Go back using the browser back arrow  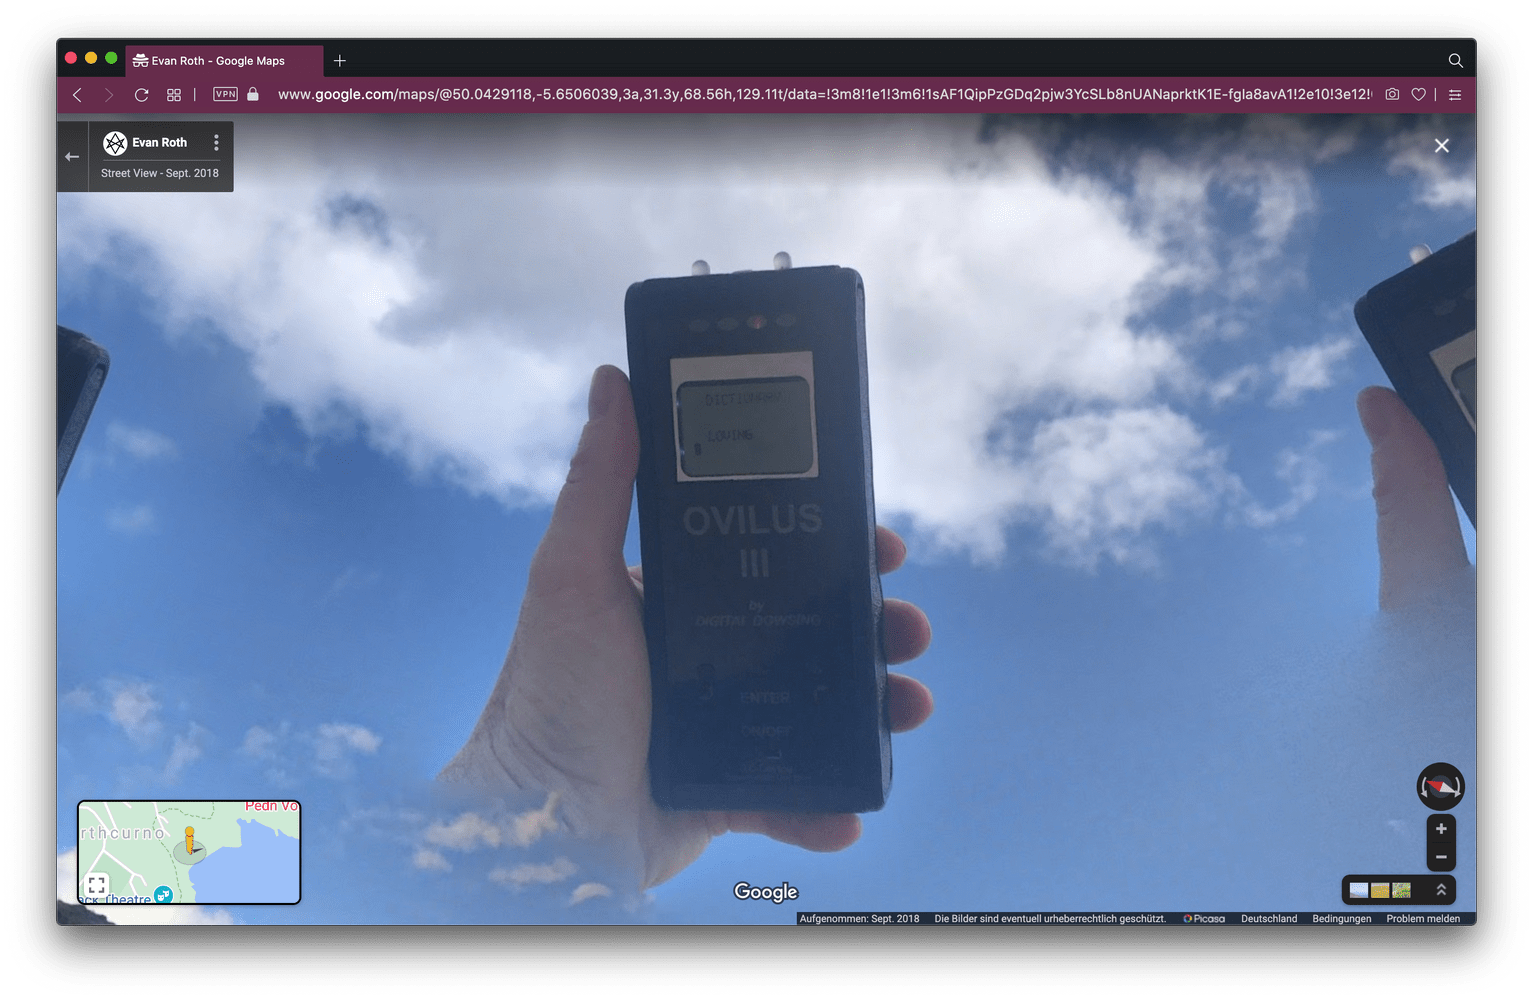[77, 94]
